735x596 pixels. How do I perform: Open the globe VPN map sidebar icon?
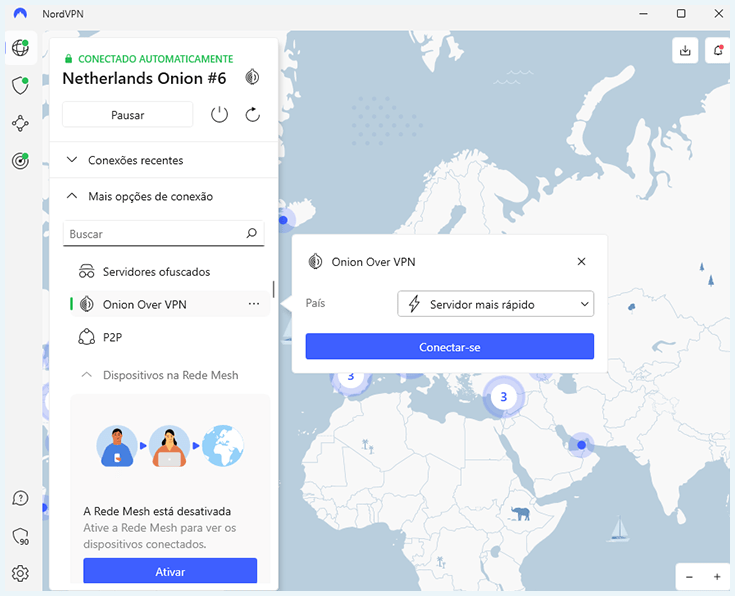[x=20, y=48]
